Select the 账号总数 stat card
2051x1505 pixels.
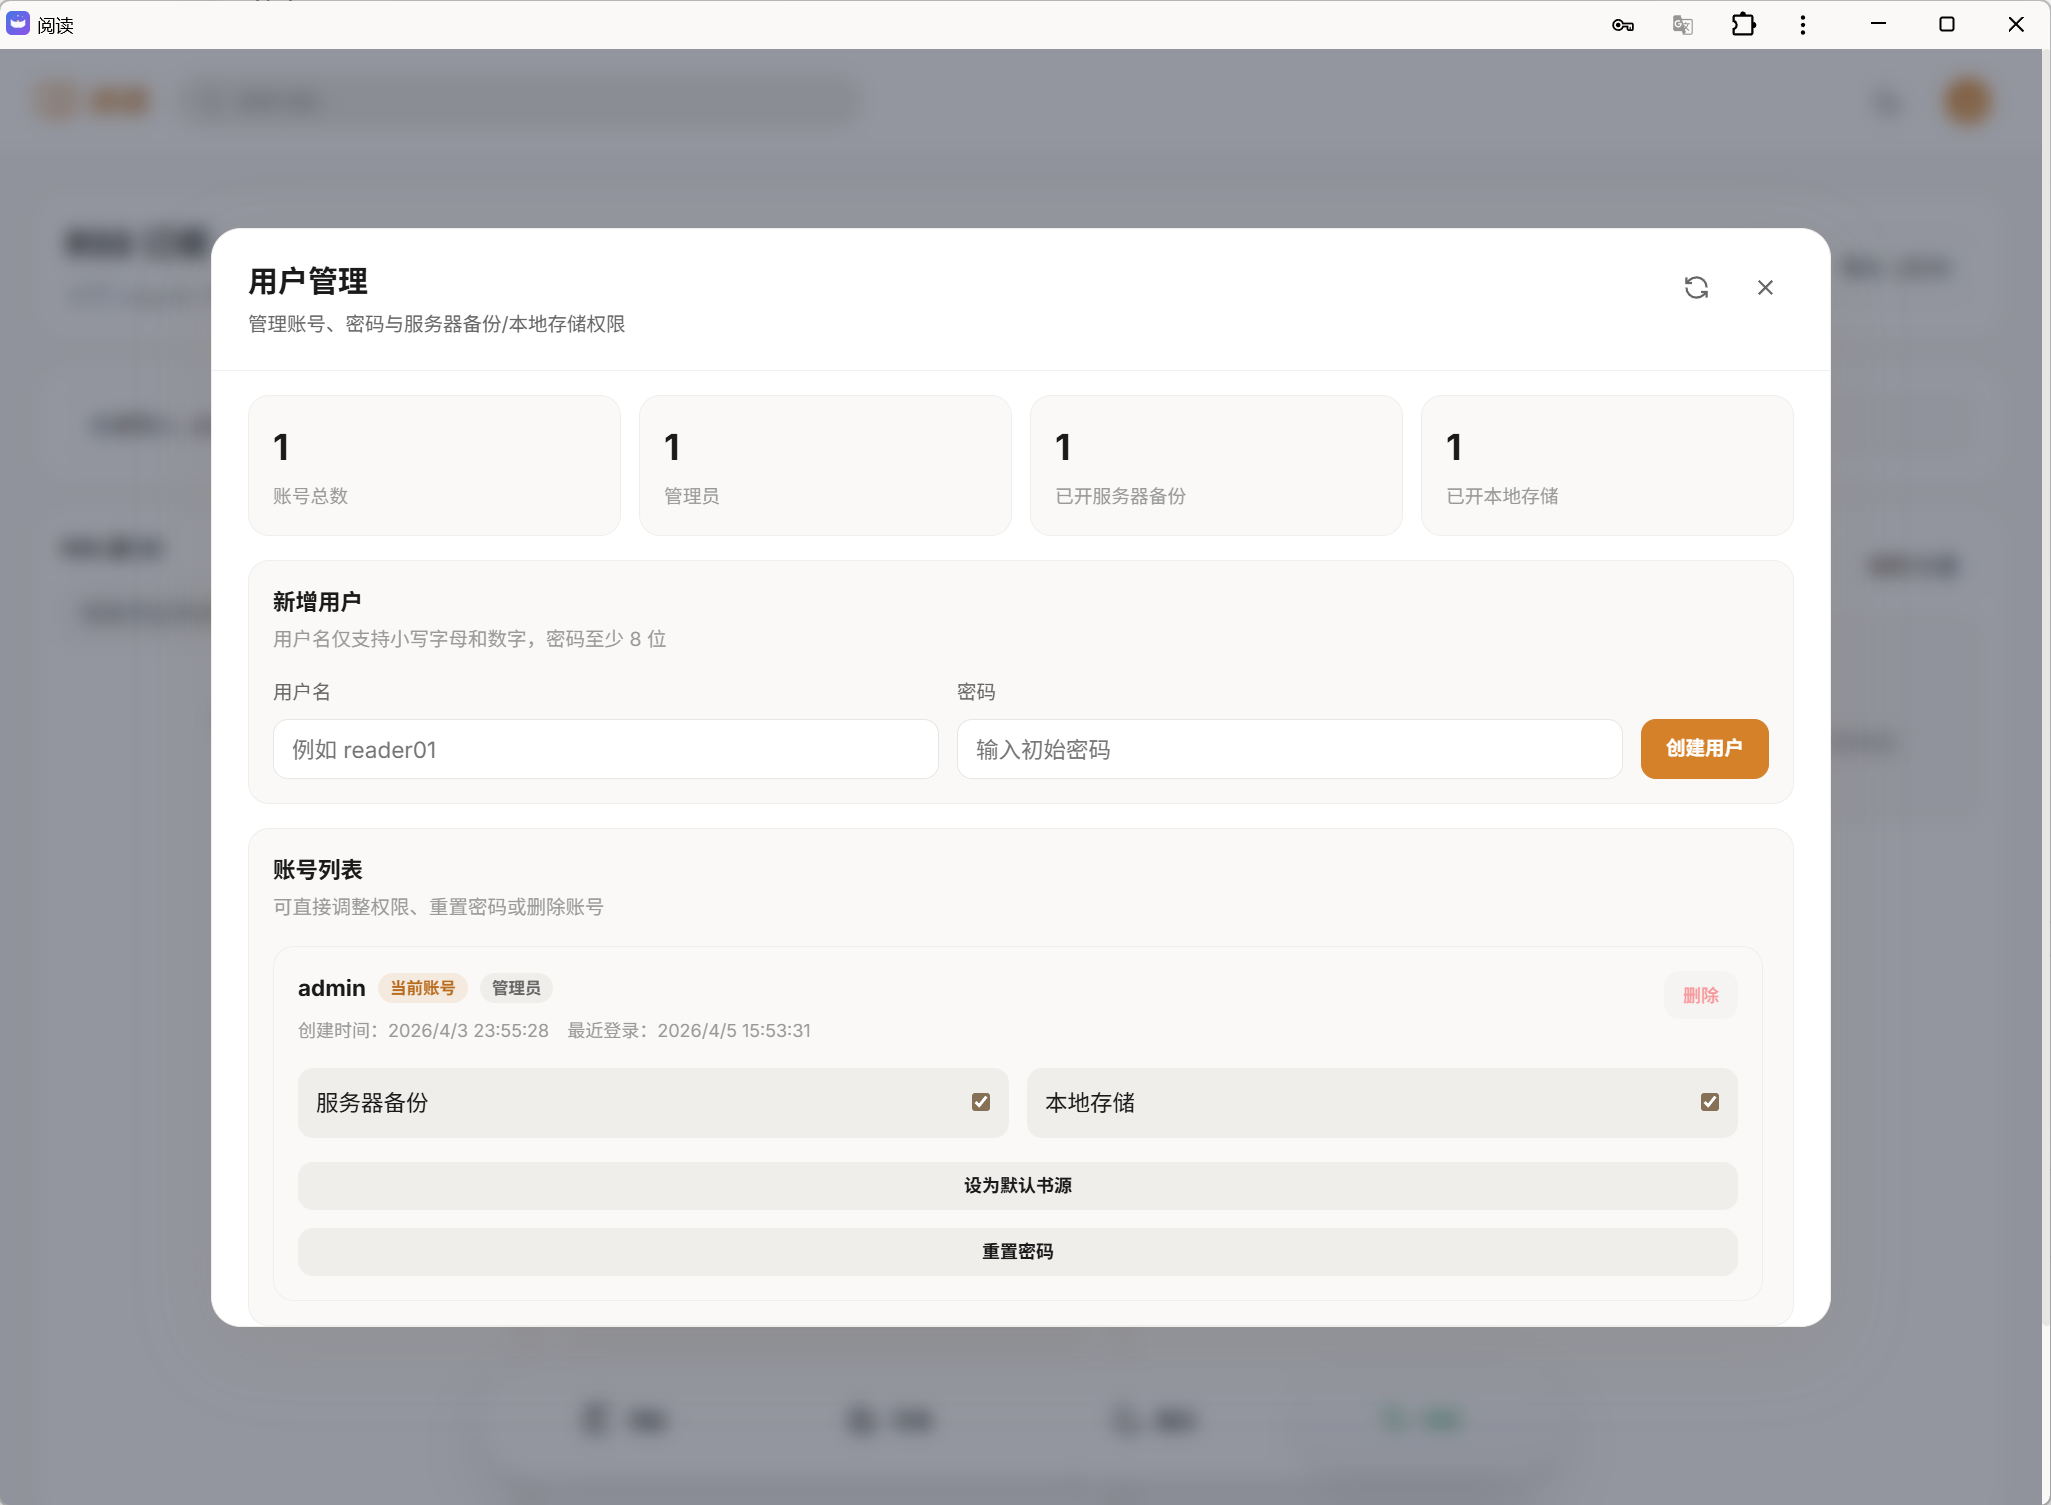coord(433,465)
